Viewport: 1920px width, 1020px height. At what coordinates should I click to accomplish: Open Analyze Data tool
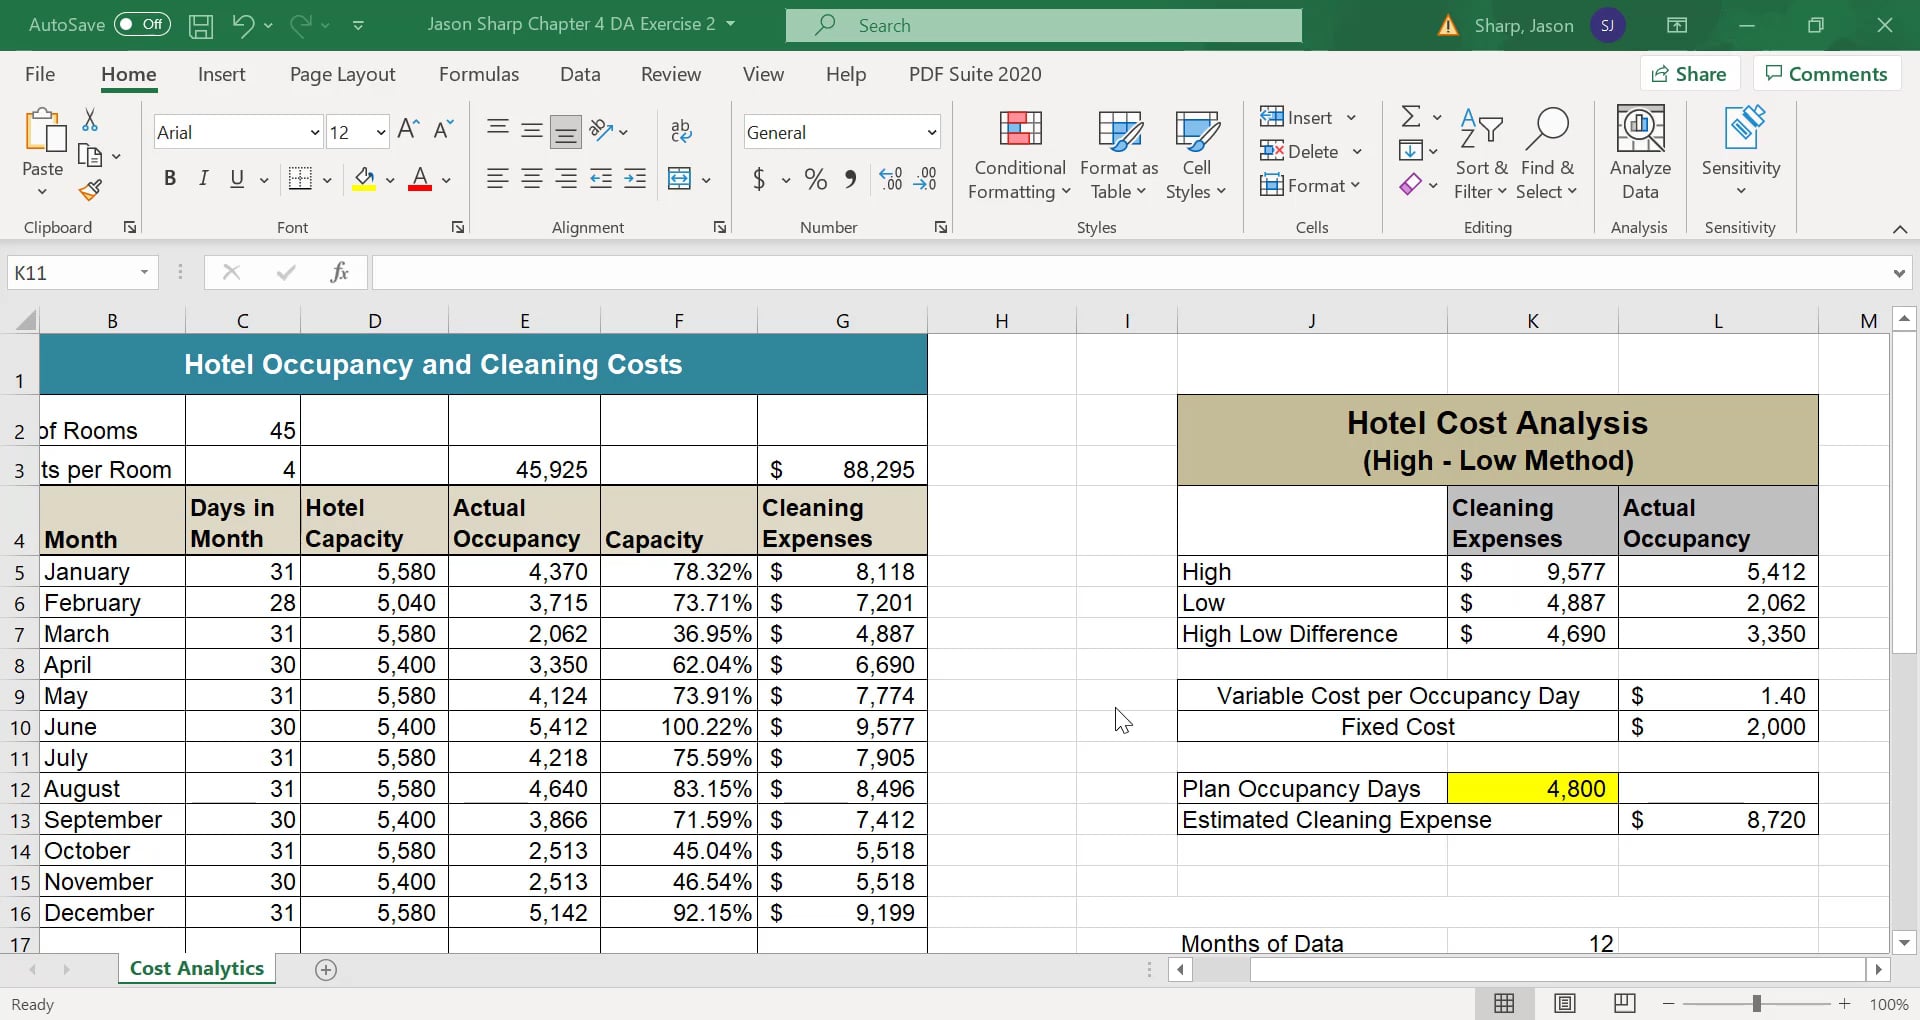(x=1640, y=153)
